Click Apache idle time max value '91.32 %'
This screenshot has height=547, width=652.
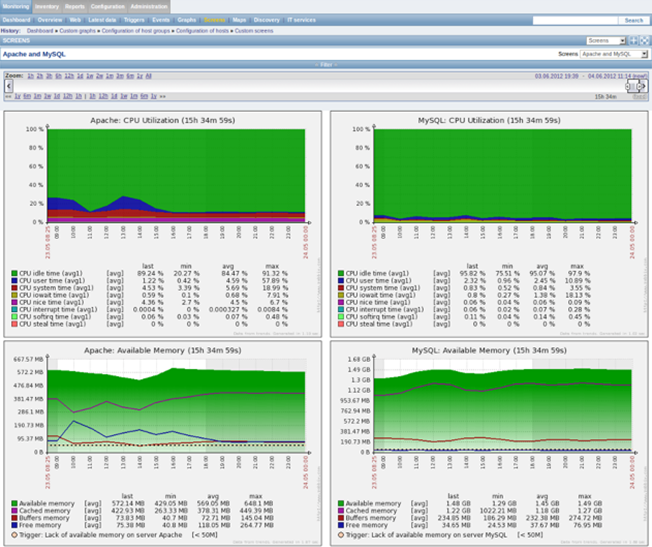pyautogui.click(x=274, y=273)
